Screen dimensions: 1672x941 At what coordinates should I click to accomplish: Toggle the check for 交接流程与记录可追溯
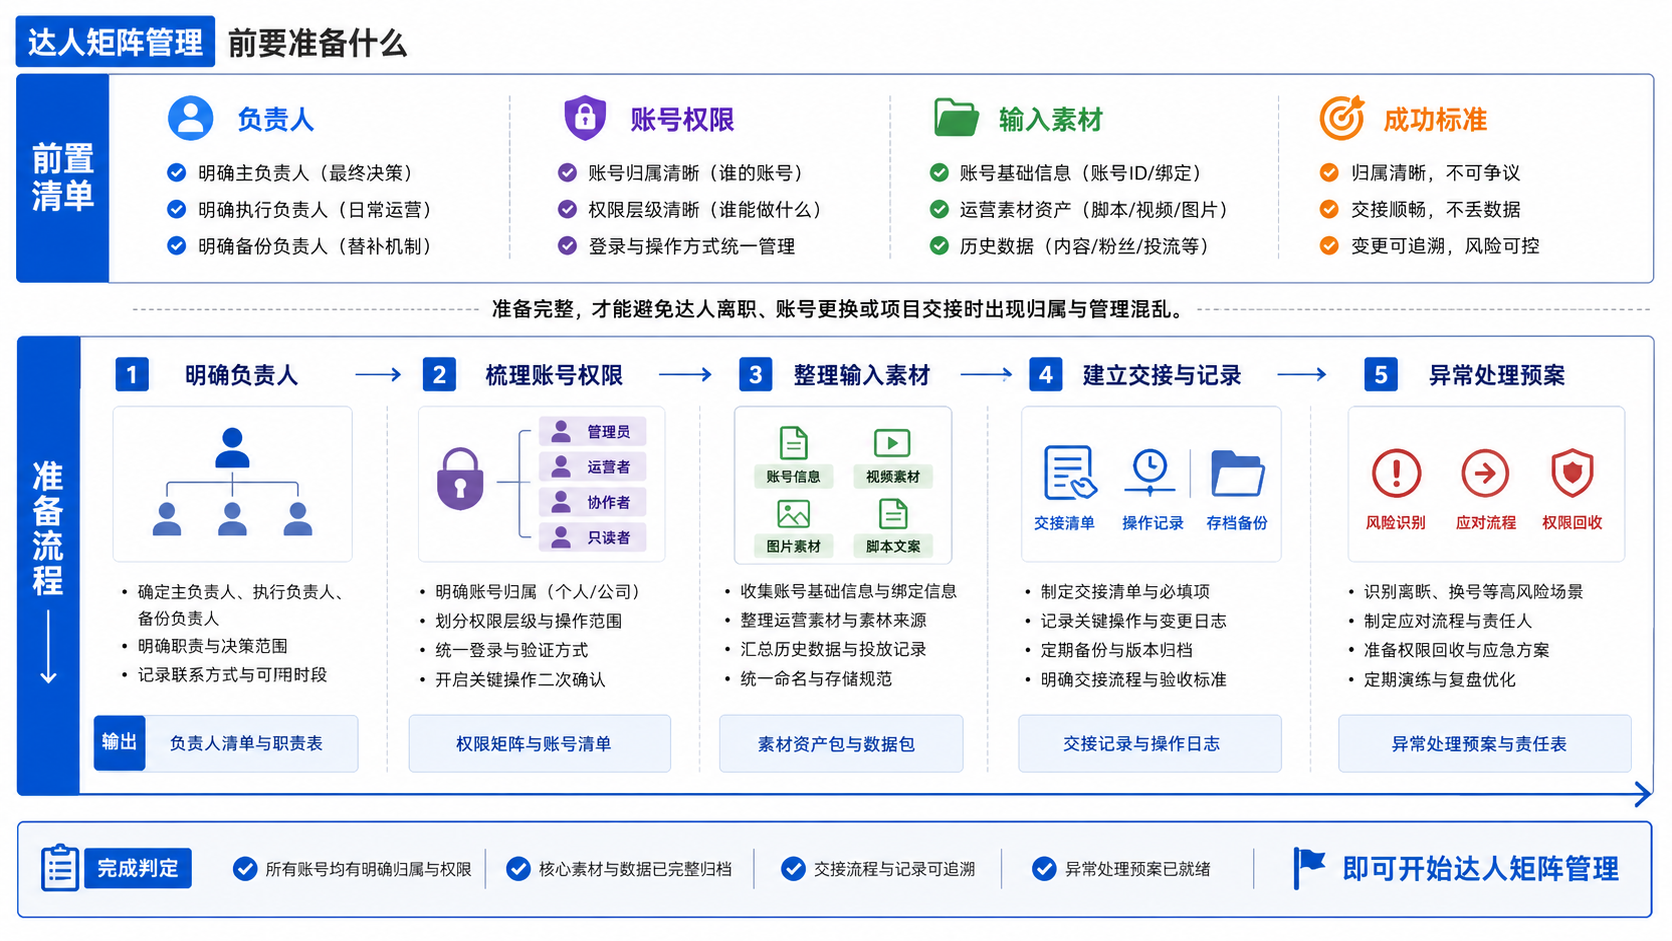(793, 869)
